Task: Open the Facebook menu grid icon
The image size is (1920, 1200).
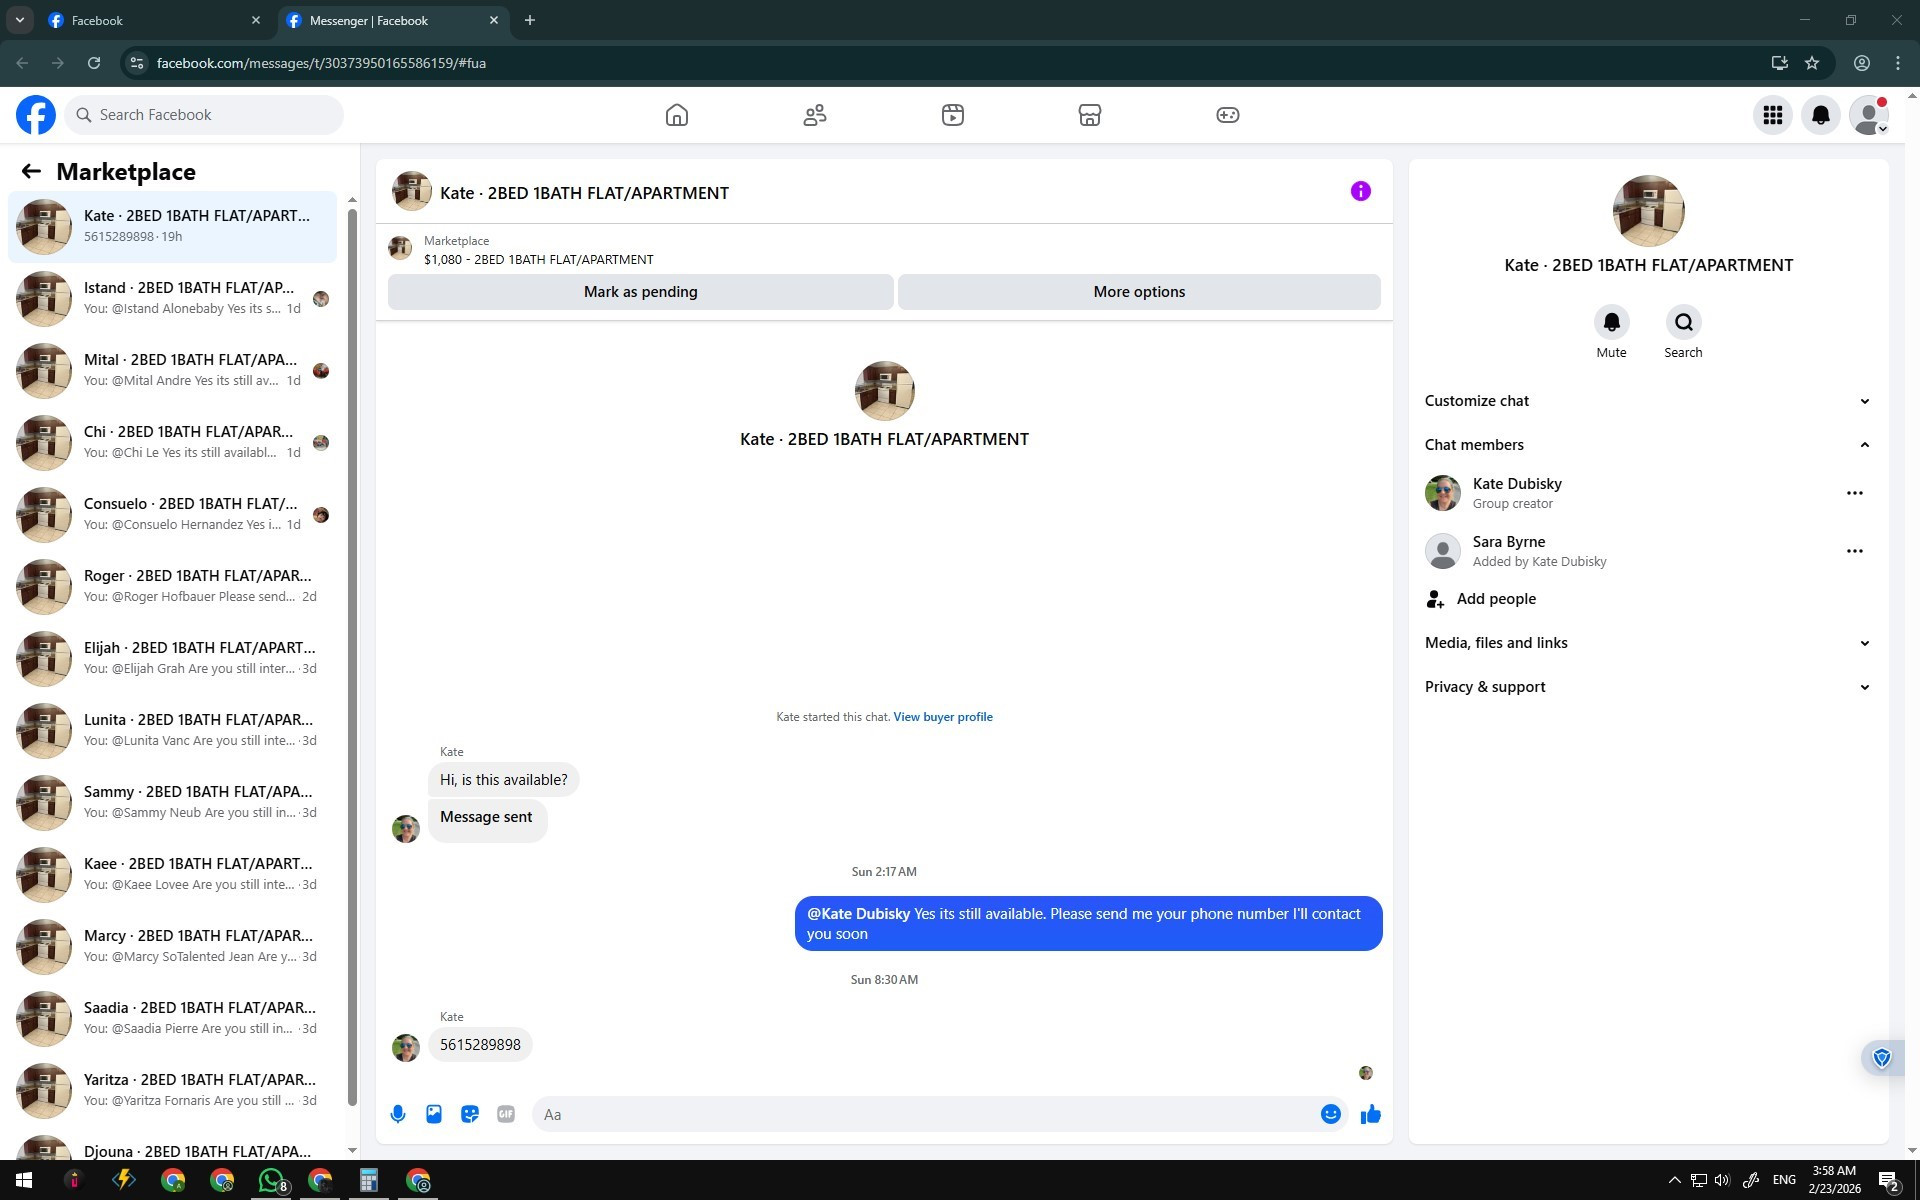Action: 1773,115
